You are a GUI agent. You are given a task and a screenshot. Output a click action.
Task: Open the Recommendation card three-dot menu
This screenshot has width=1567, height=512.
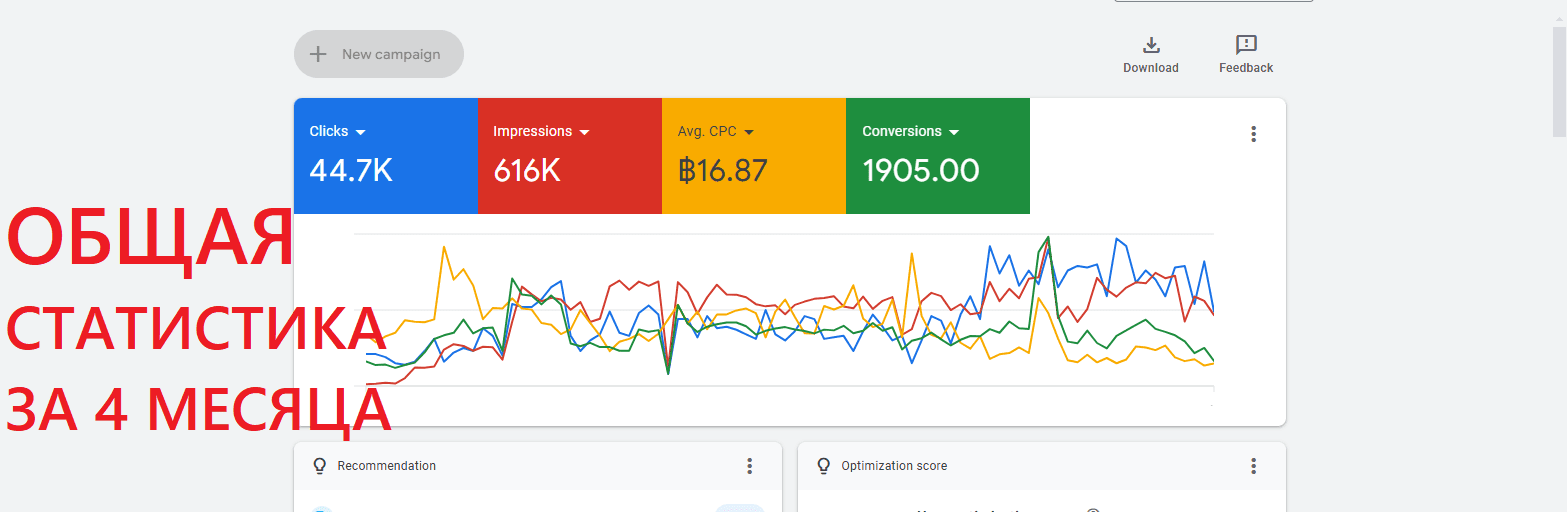[749, 466]
